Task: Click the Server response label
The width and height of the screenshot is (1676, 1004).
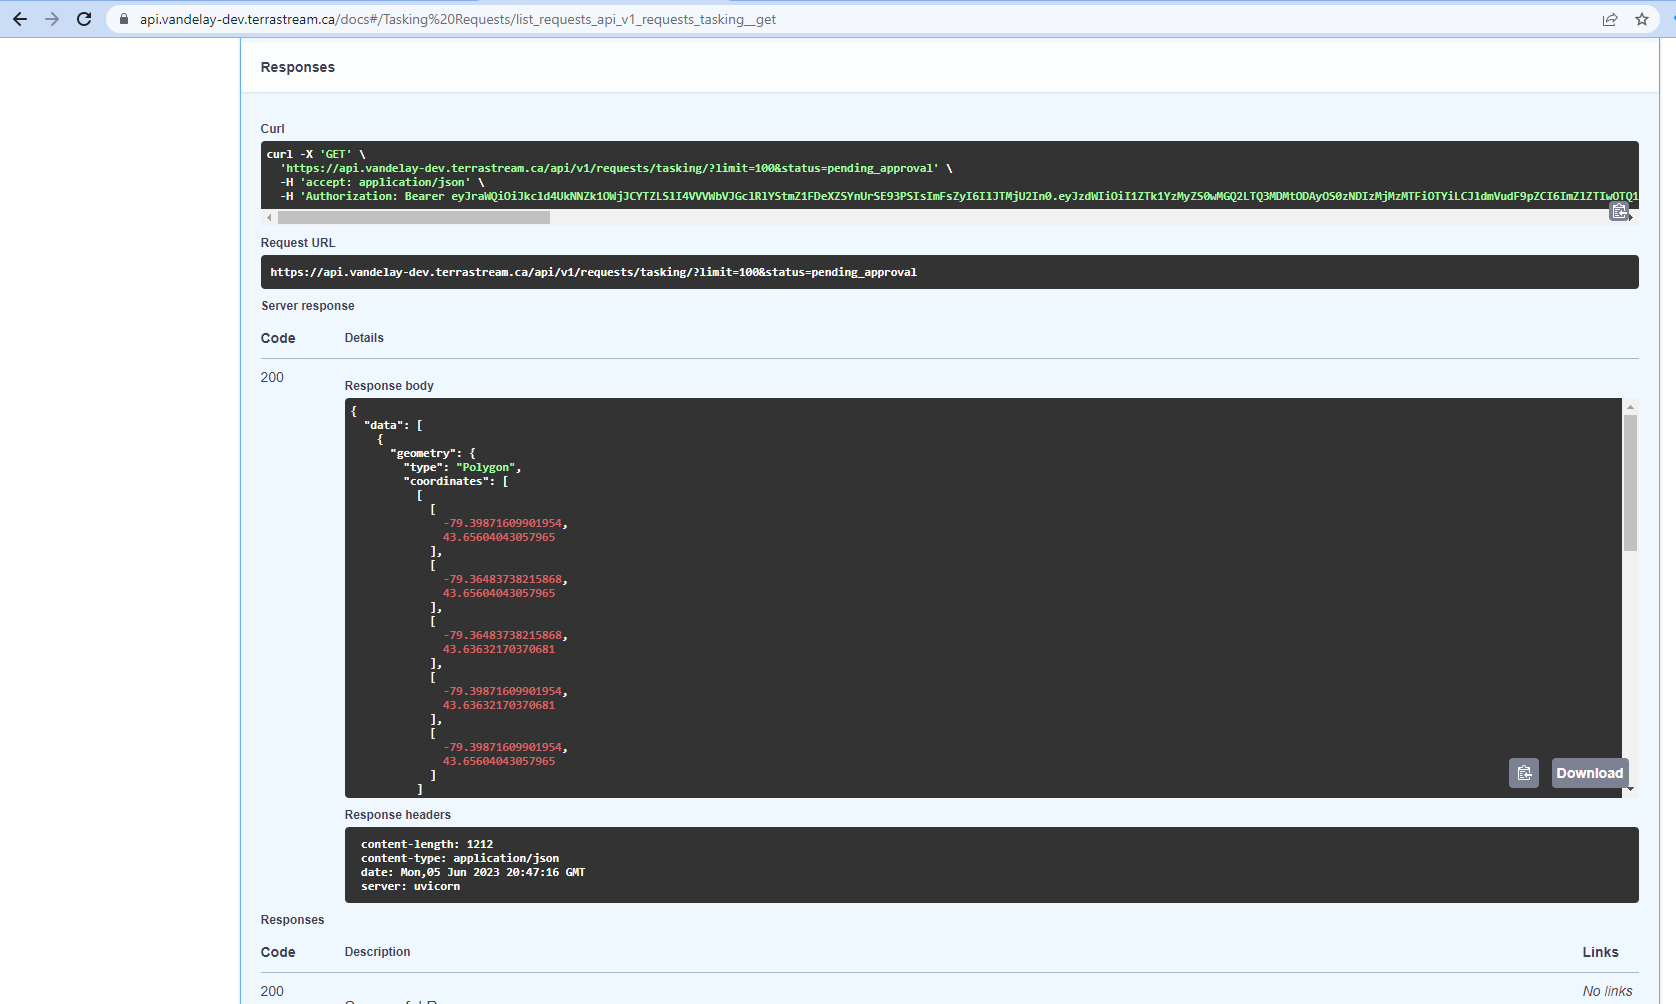Action: click(308, 306)
